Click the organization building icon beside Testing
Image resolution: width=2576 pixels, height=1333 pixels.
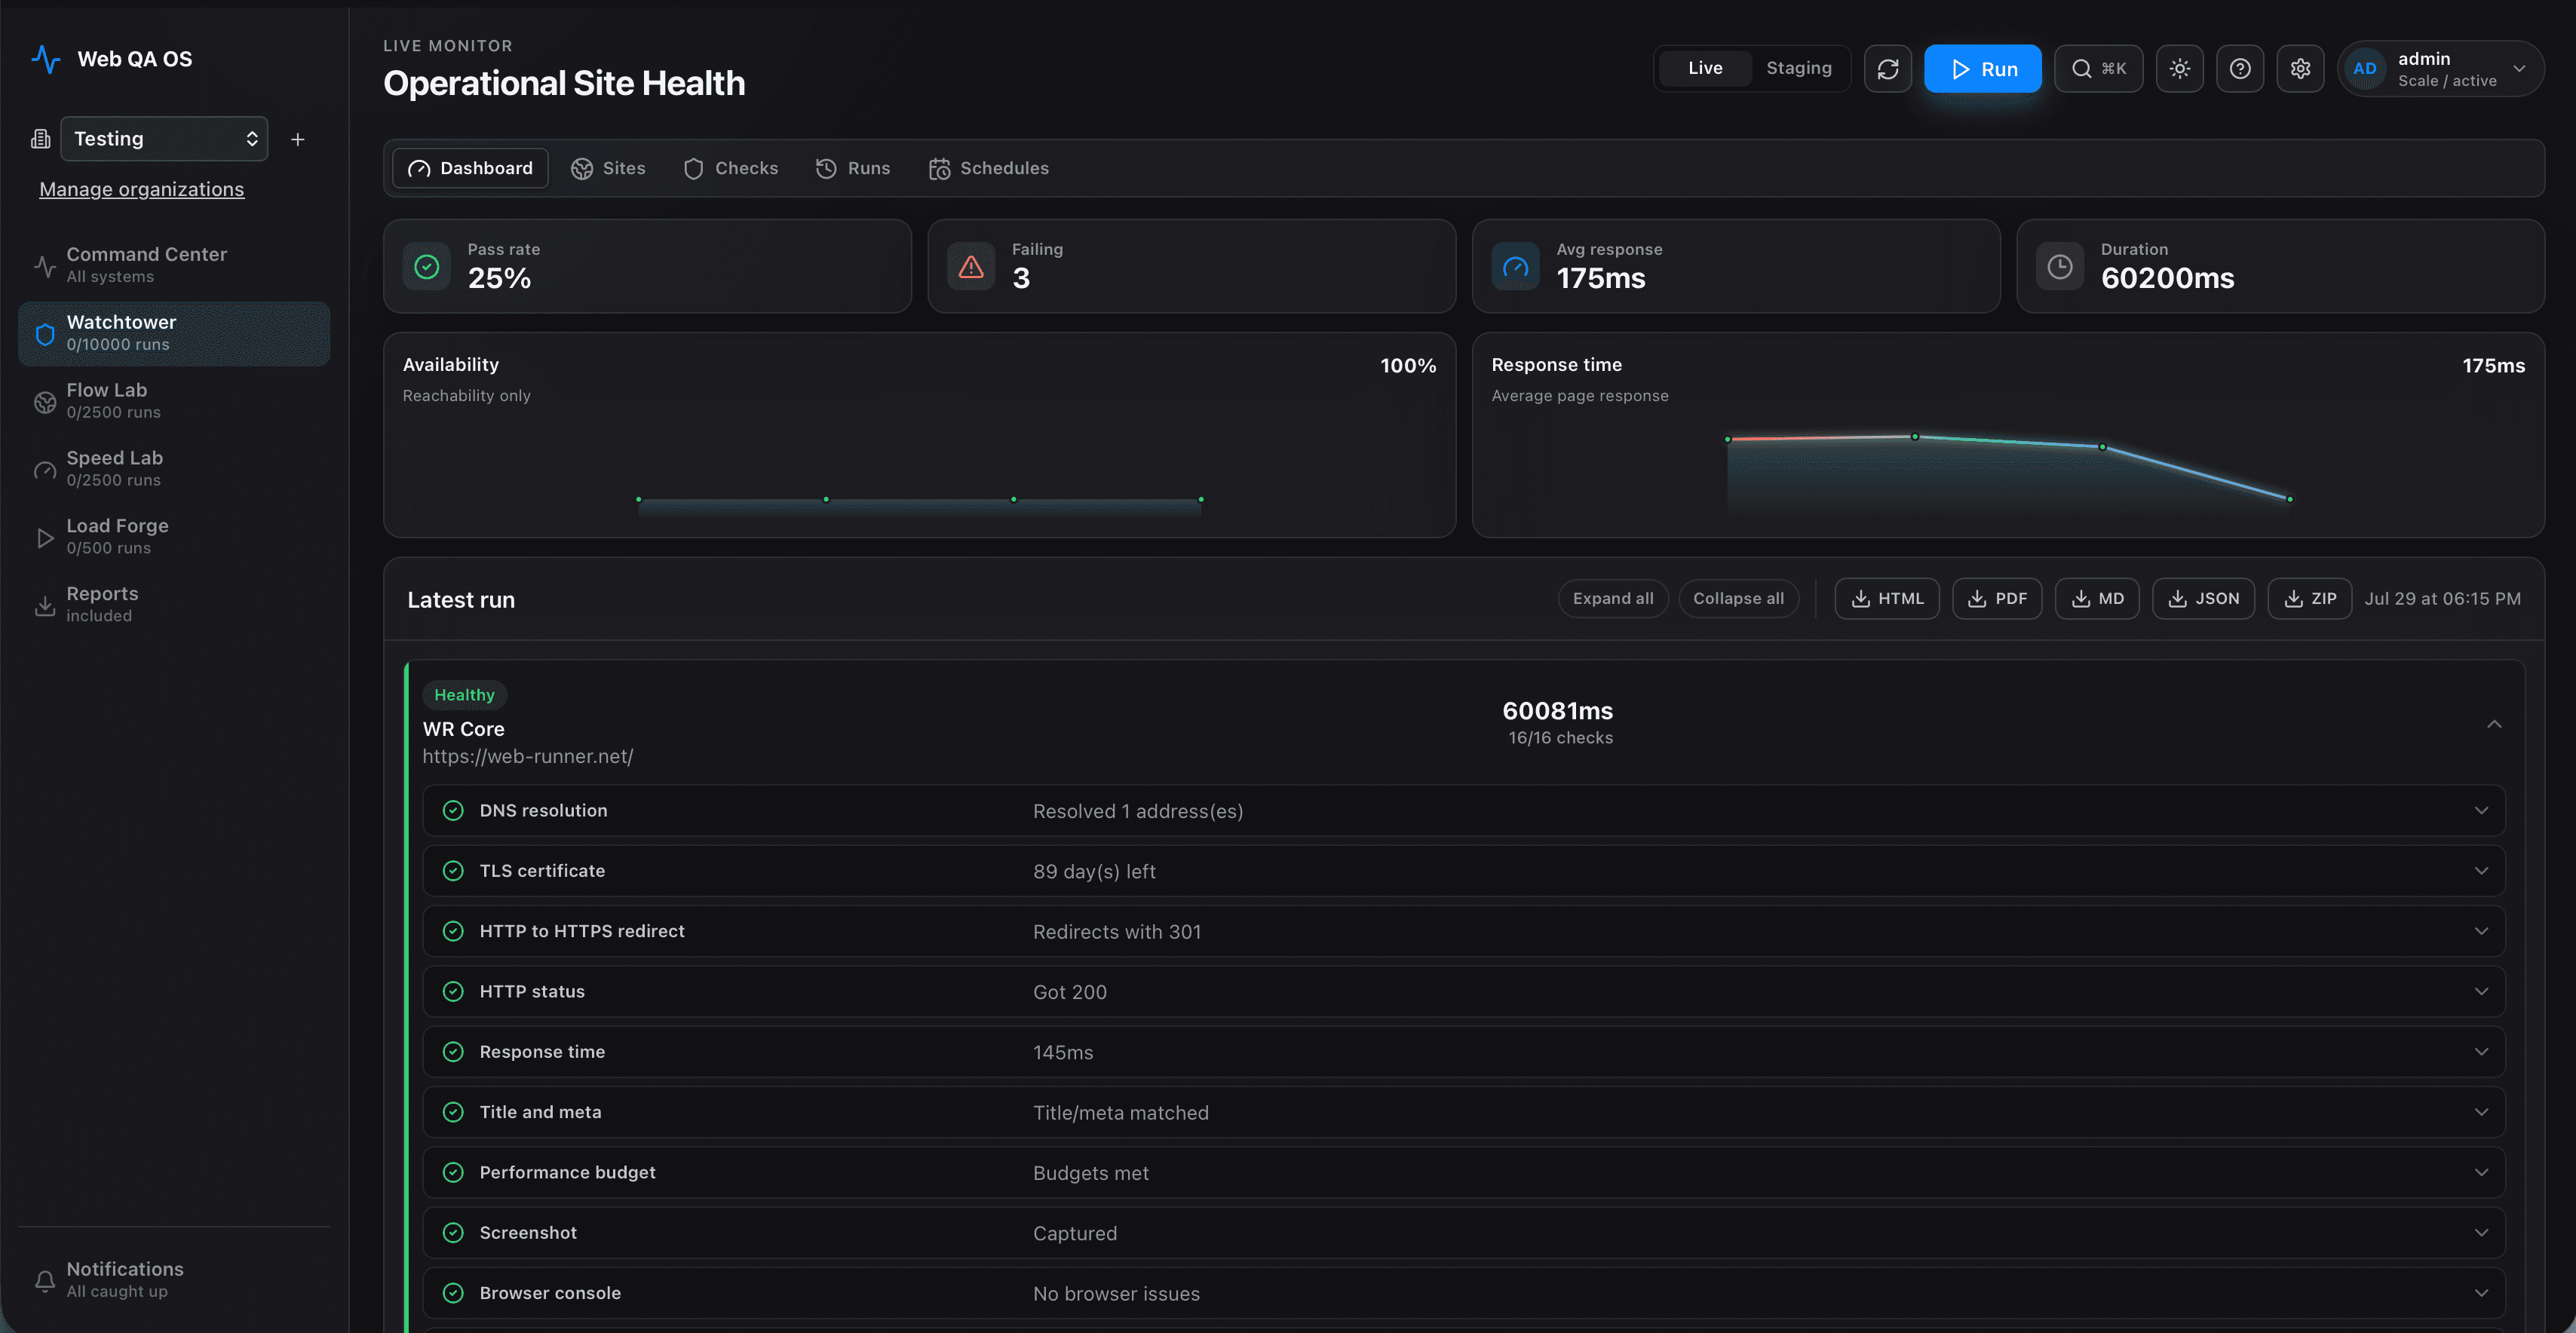(x=41, y=139)
